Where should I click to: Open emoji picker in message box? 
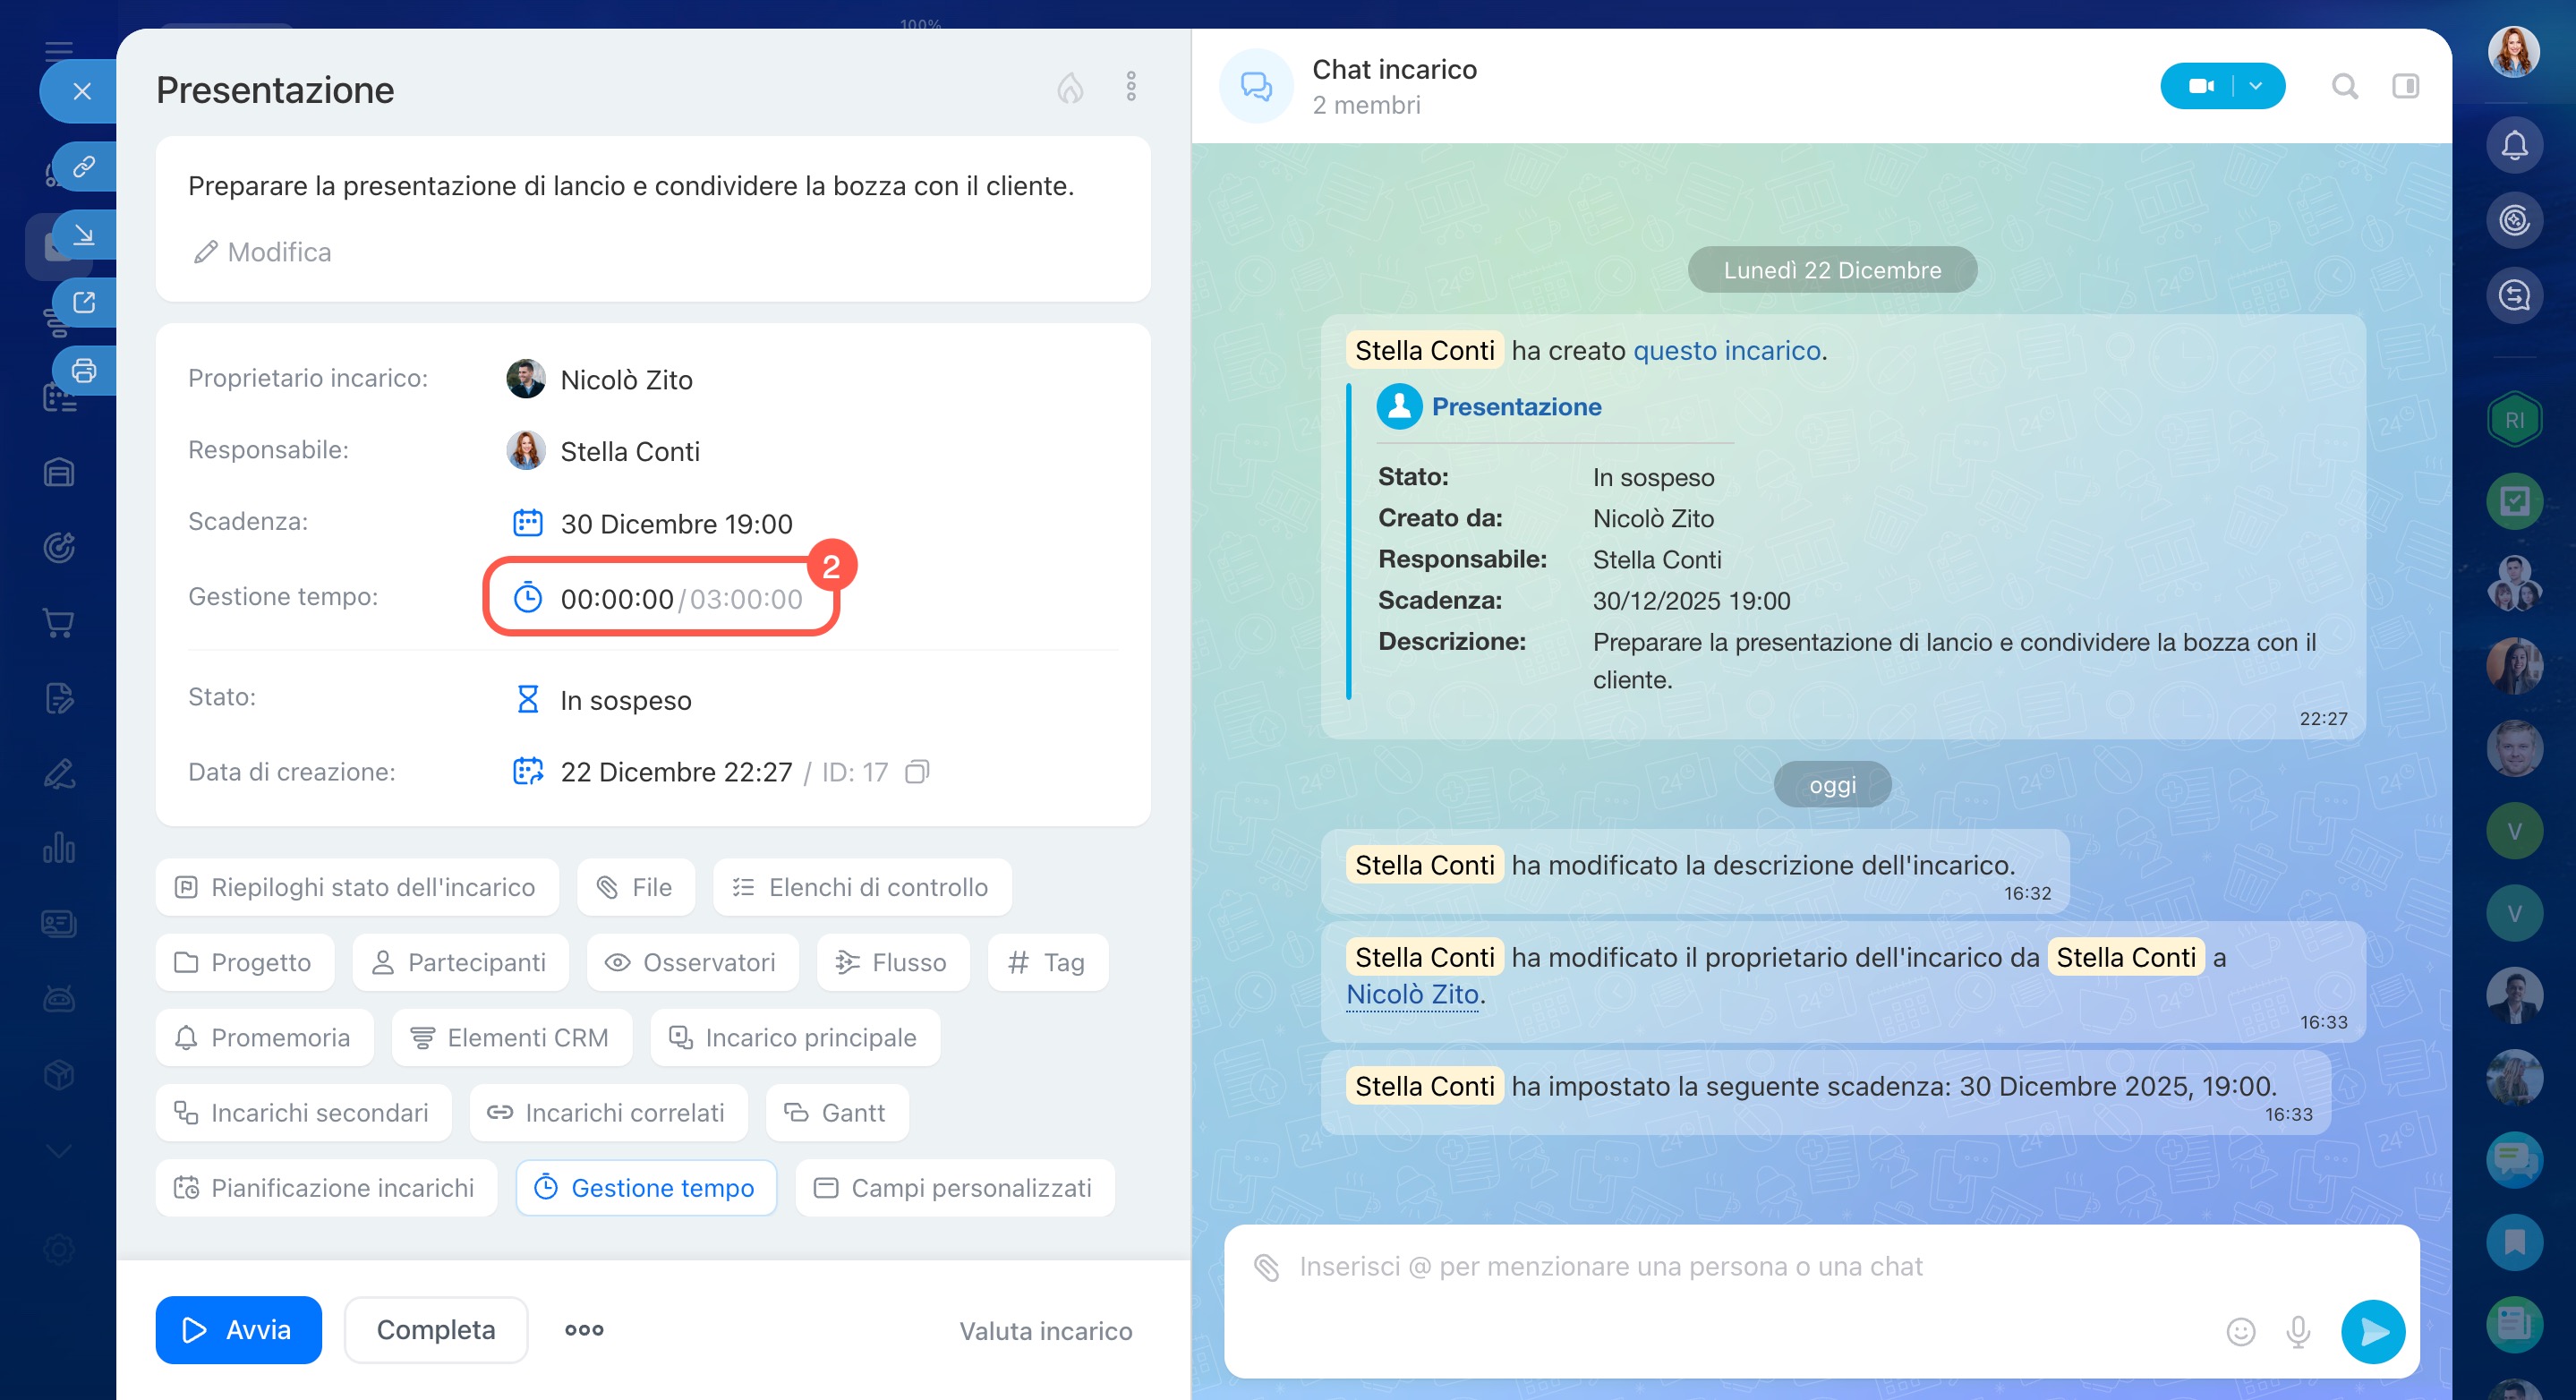tap(2240, 1331)
